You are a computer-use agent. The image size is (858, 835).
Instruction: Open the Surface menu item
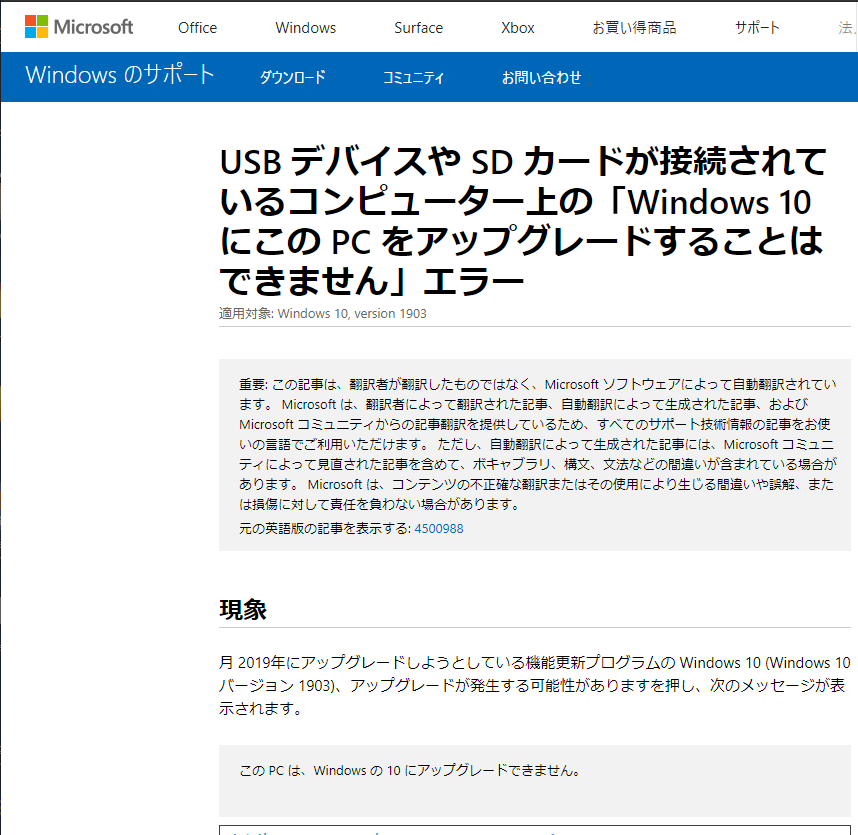tap(419, 28)
